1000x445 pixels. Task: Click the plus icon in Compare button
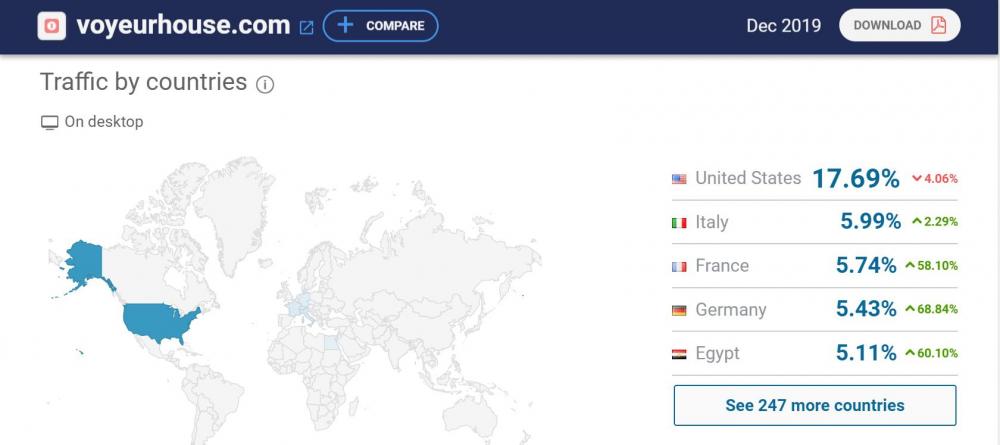[345, 25]
